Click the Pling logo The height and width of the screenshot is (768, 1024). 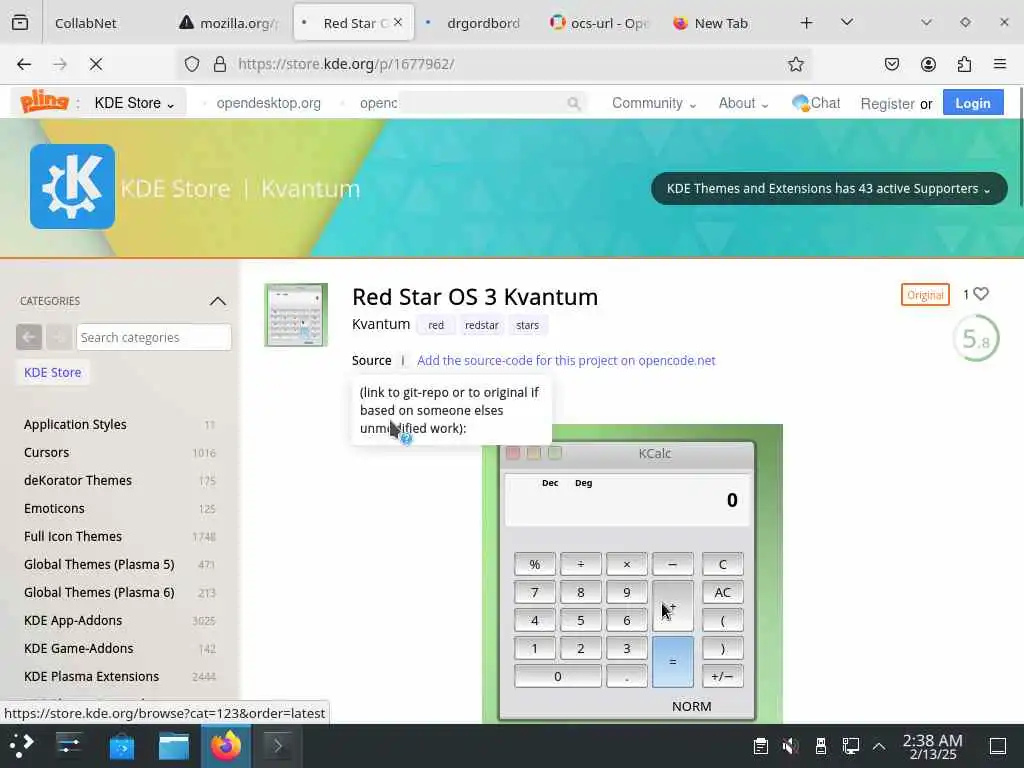(44, 102)
